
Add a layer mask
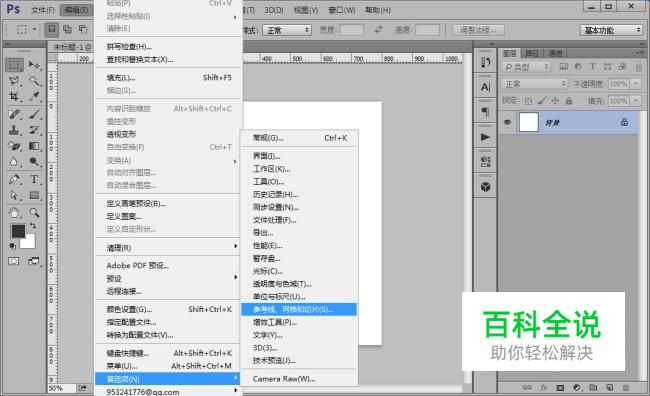click(560, 388)
